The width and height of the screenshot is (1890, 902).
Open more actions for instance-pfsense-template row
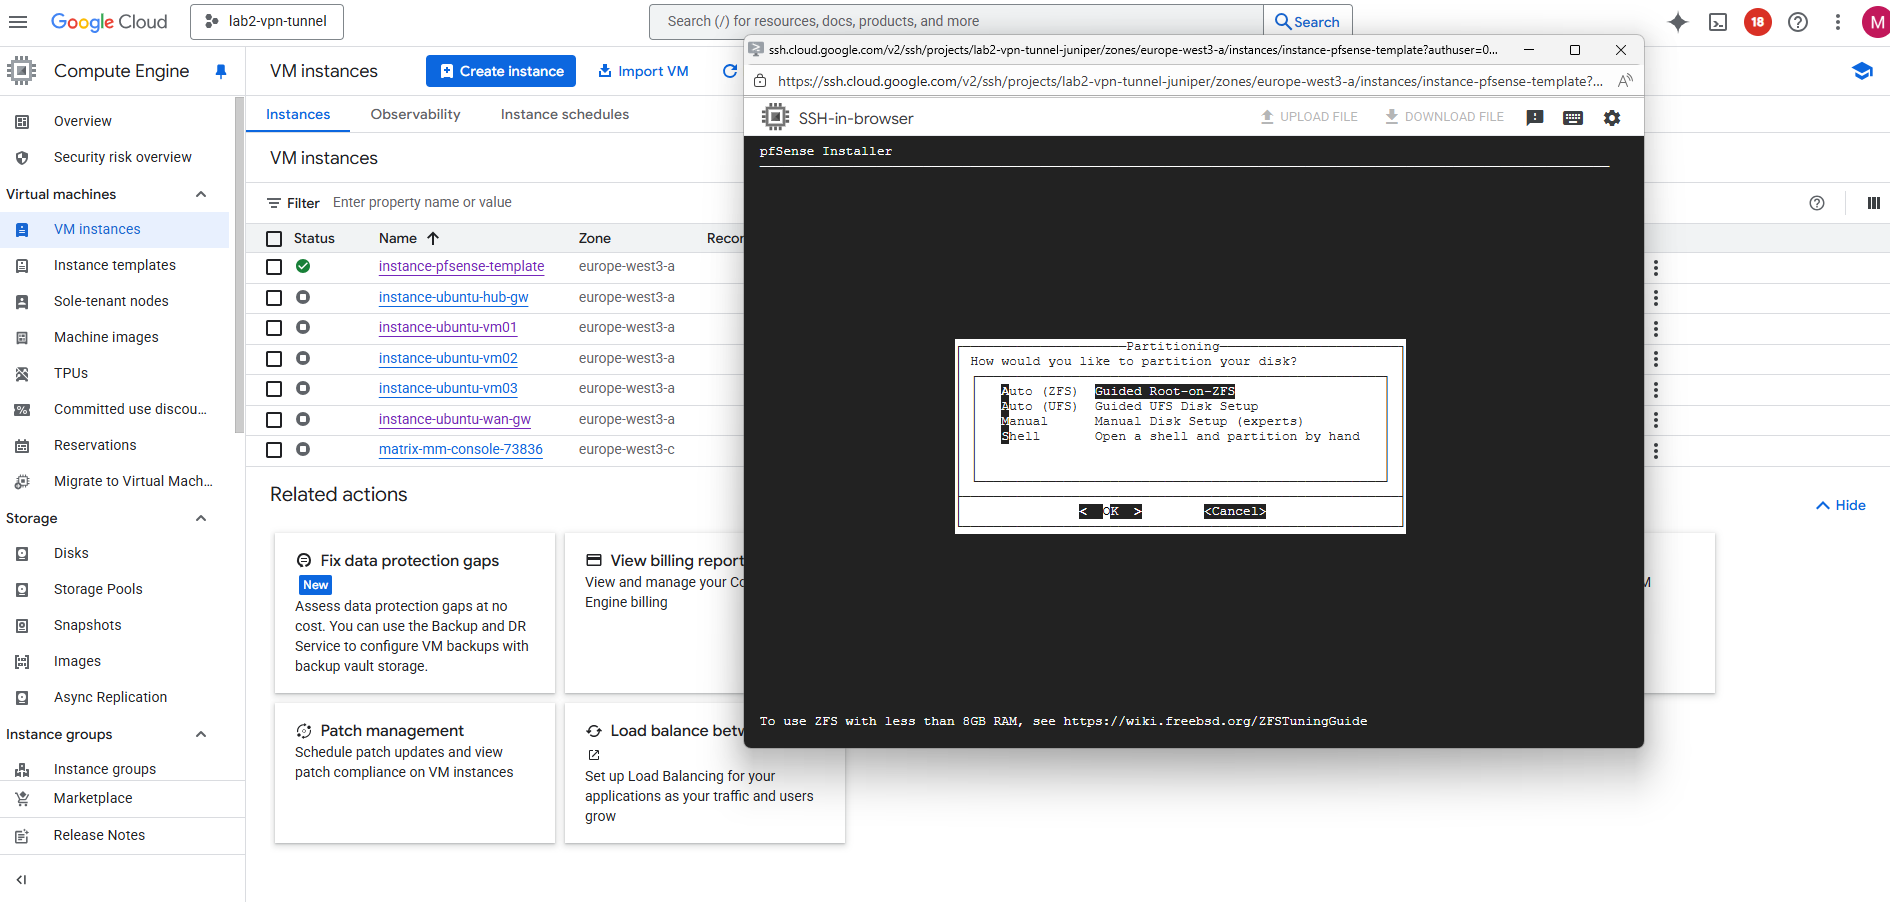(1656, 268)
